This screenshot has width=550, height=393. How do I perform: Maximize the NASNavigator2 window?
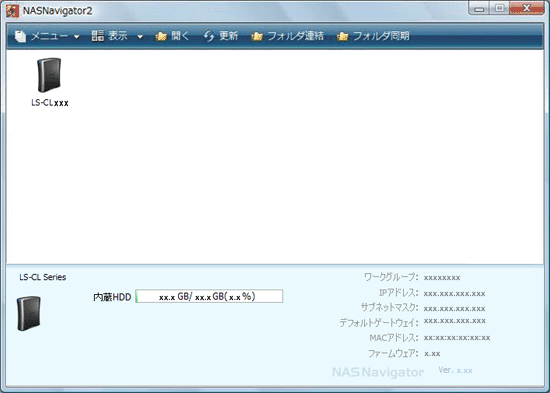(500, 8)
